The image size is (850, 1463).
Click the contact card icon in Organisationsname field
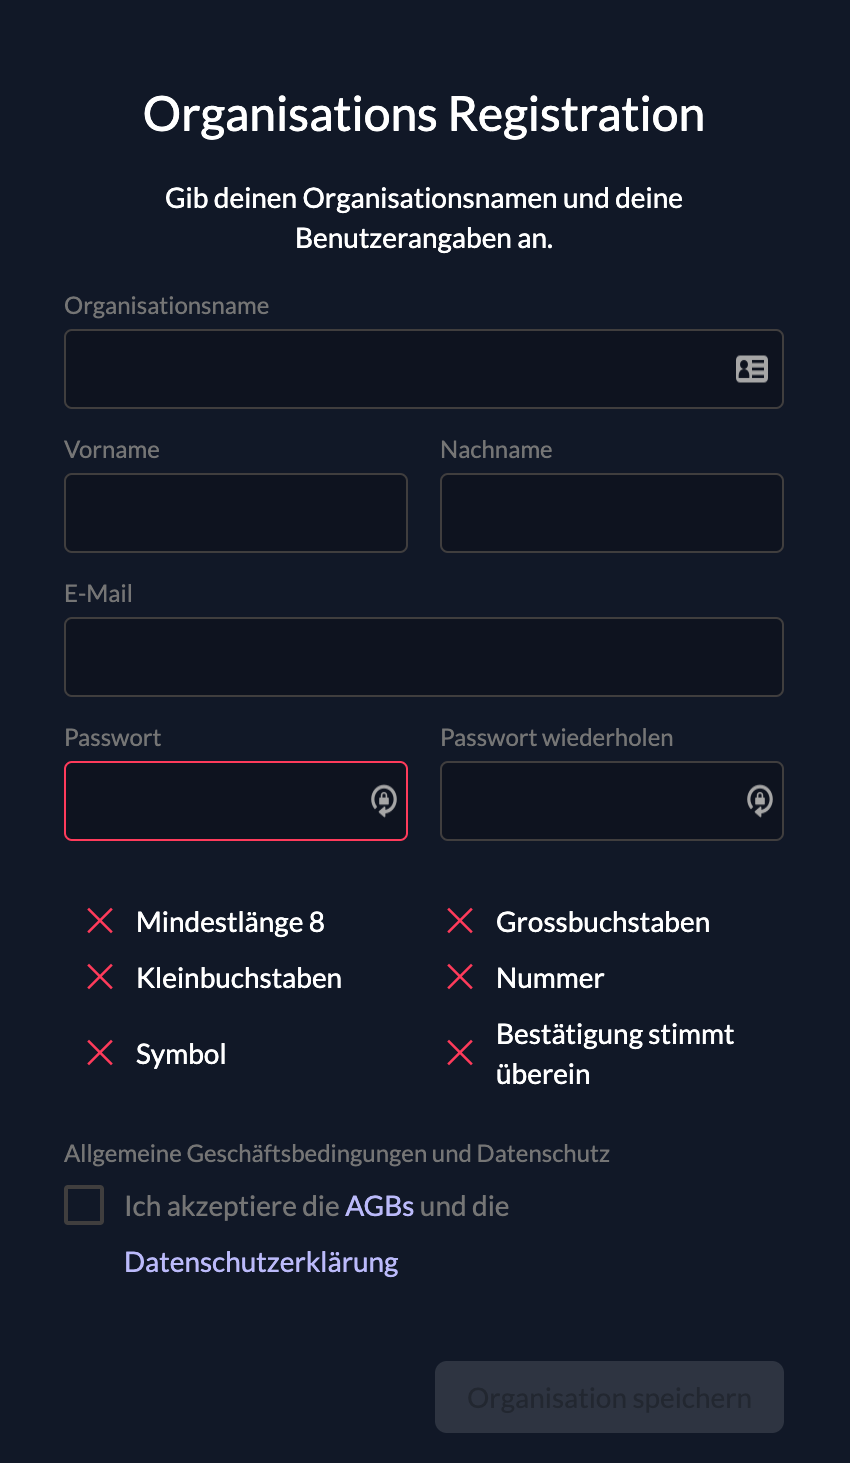(x=752, y=369)
